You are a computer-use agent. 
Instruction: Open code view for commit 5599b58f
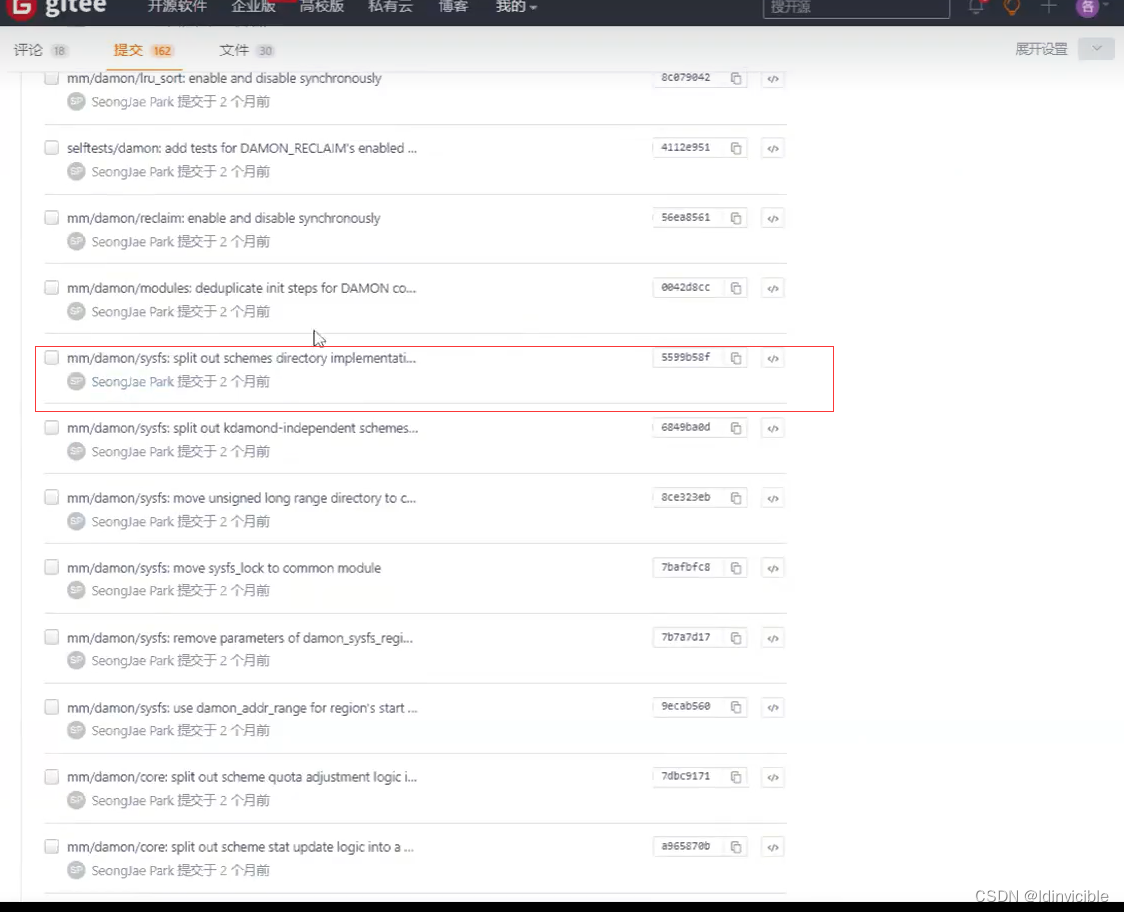point(772,358)
